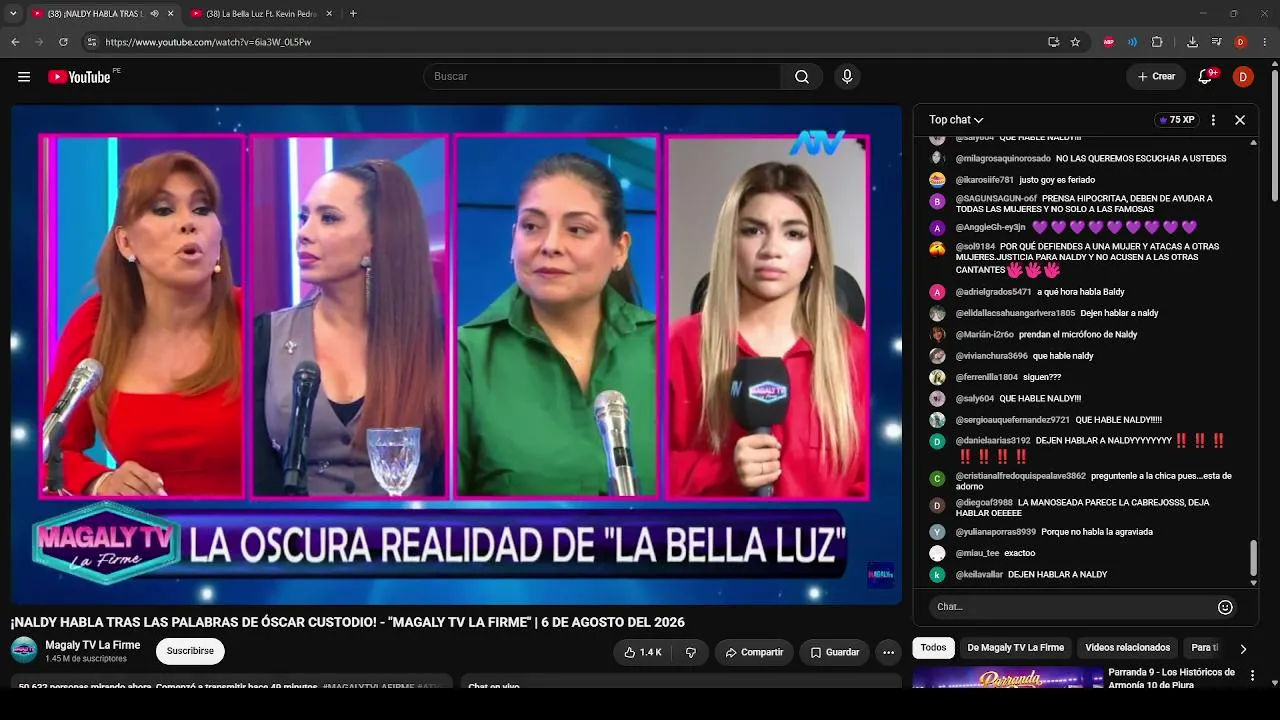Viewport: 1280px width, 720px height.
Task: Click the live chat scrollbar thumb
Action: (x=1253, y=558)
